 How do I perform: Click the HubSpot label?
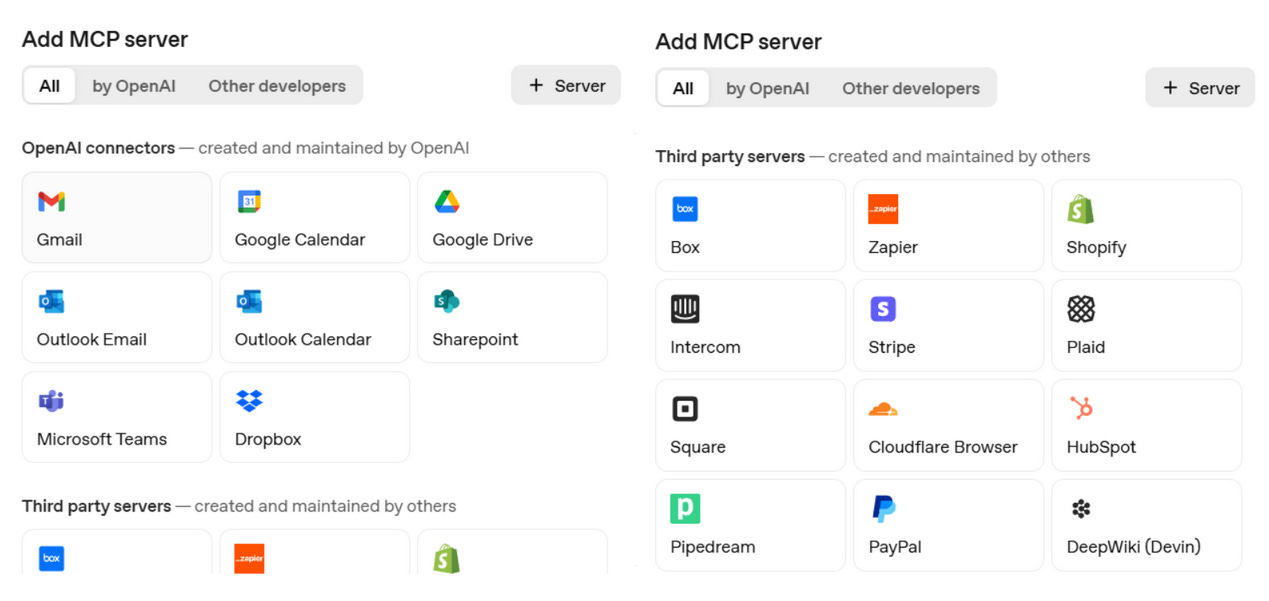(x=1101, y=447)
